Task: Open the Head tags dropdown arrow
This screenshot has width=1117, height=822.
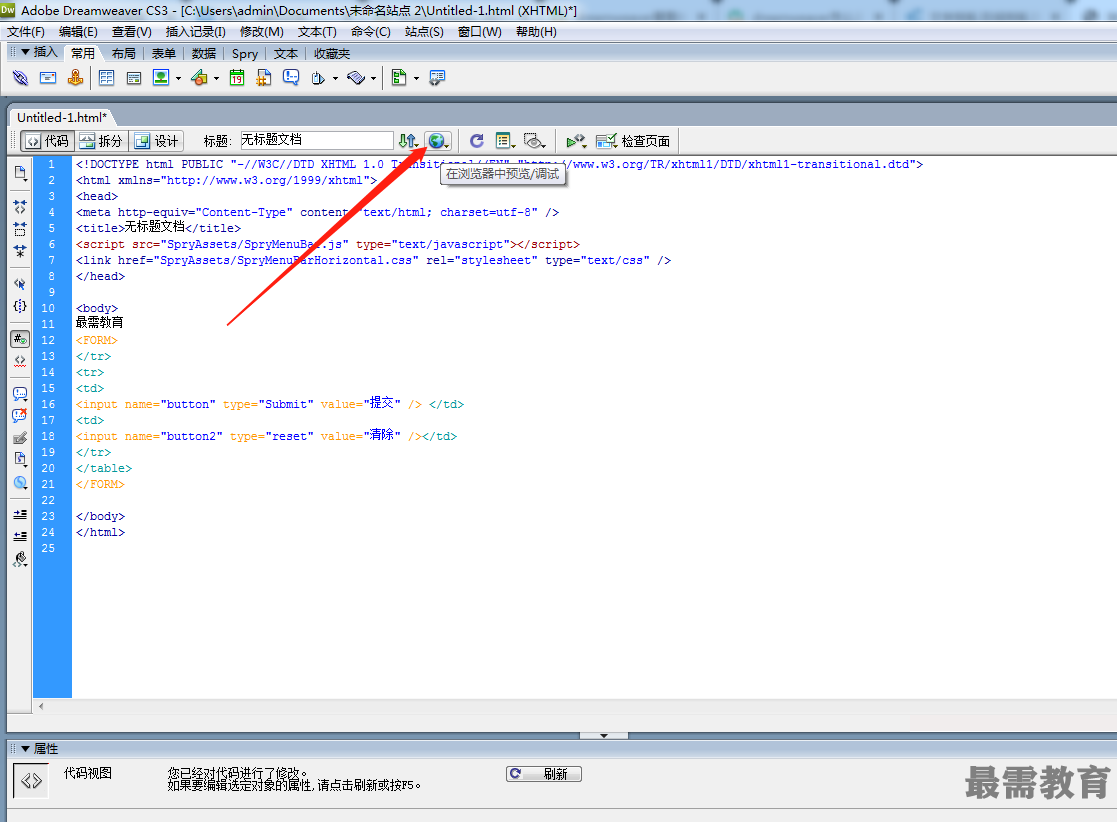Action: (x=335, y=78)
